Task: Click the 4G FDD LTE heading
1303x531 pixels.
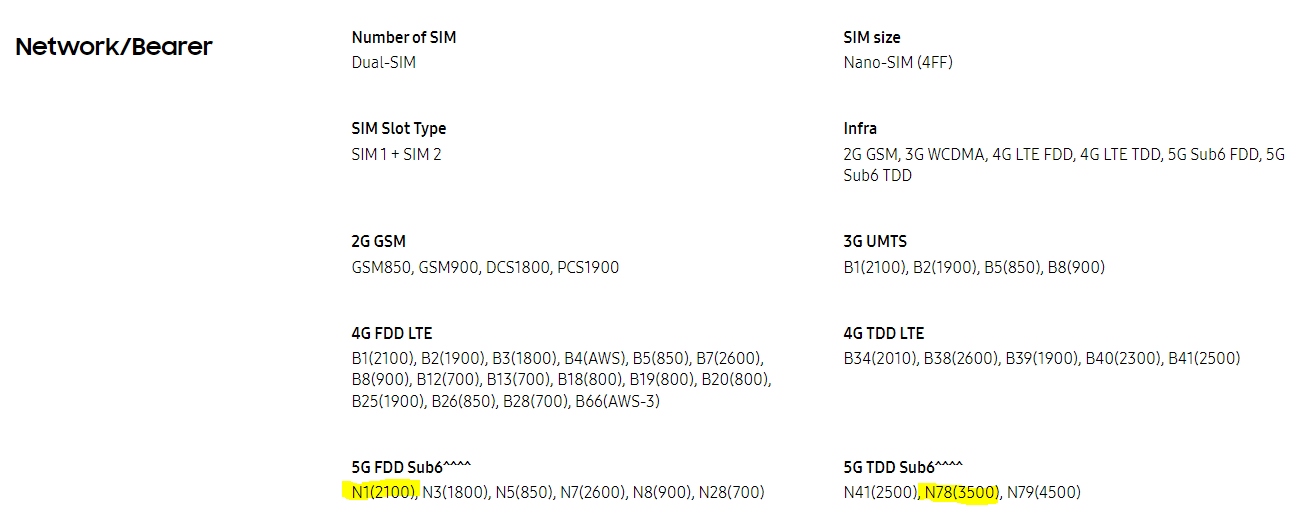Action: click(392, 333)
